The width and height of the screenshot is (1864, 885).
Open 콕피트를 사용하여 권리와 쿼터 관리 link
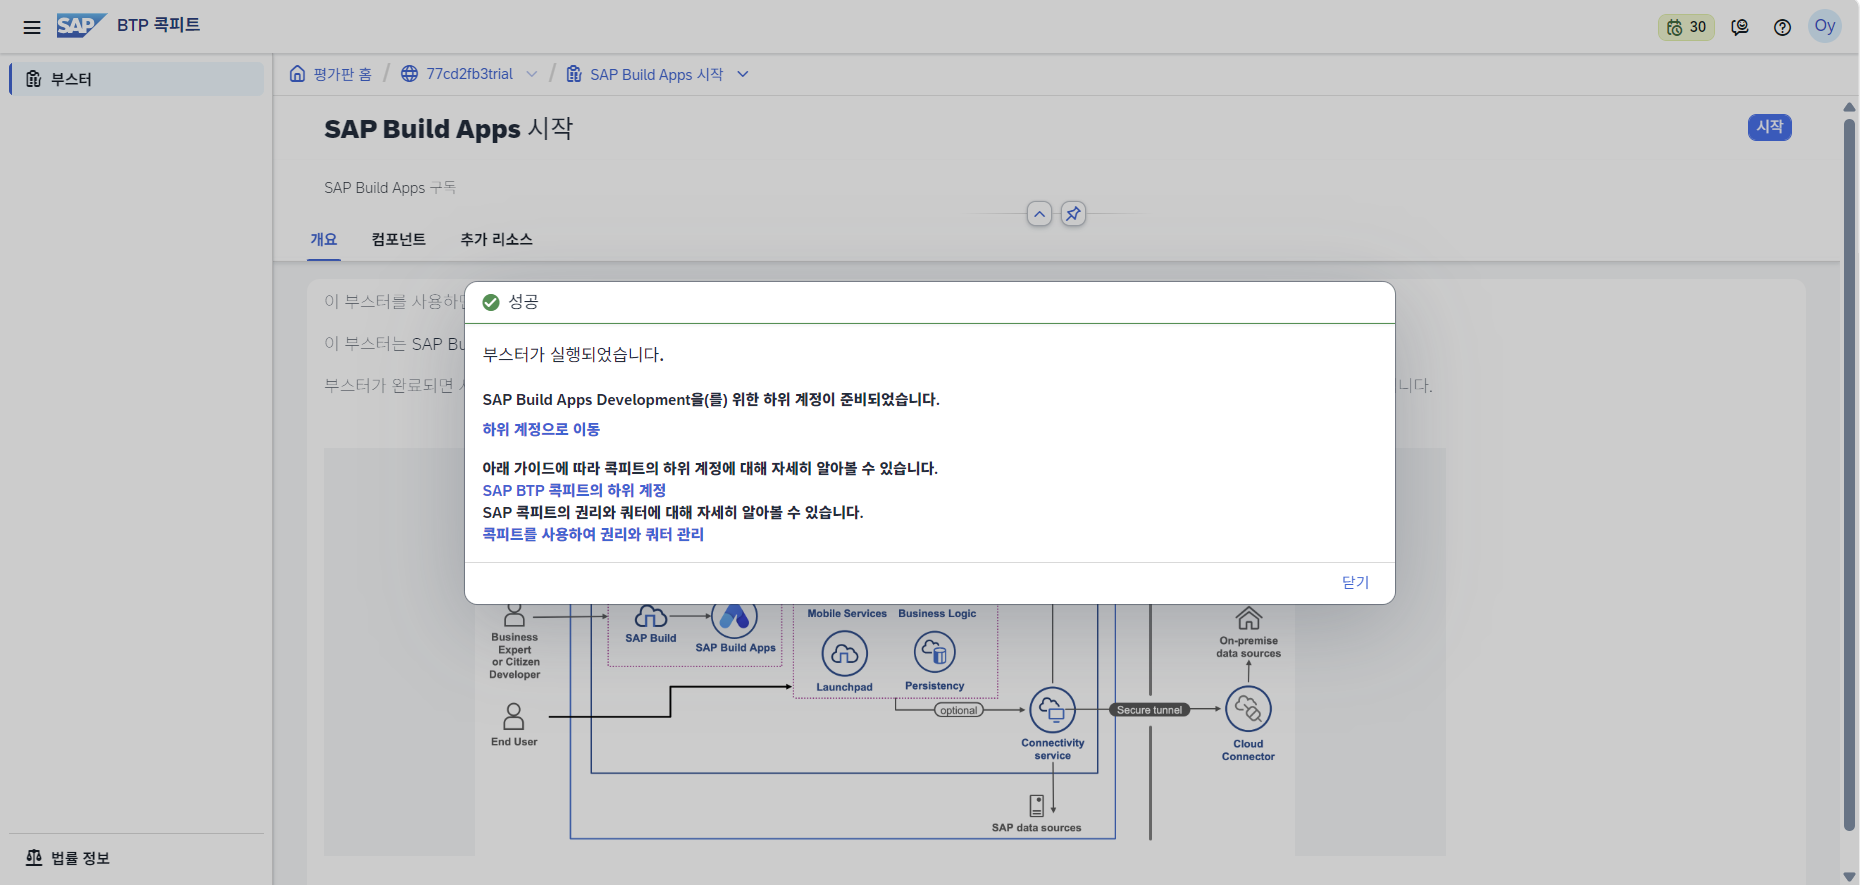(x=593, y=534)
